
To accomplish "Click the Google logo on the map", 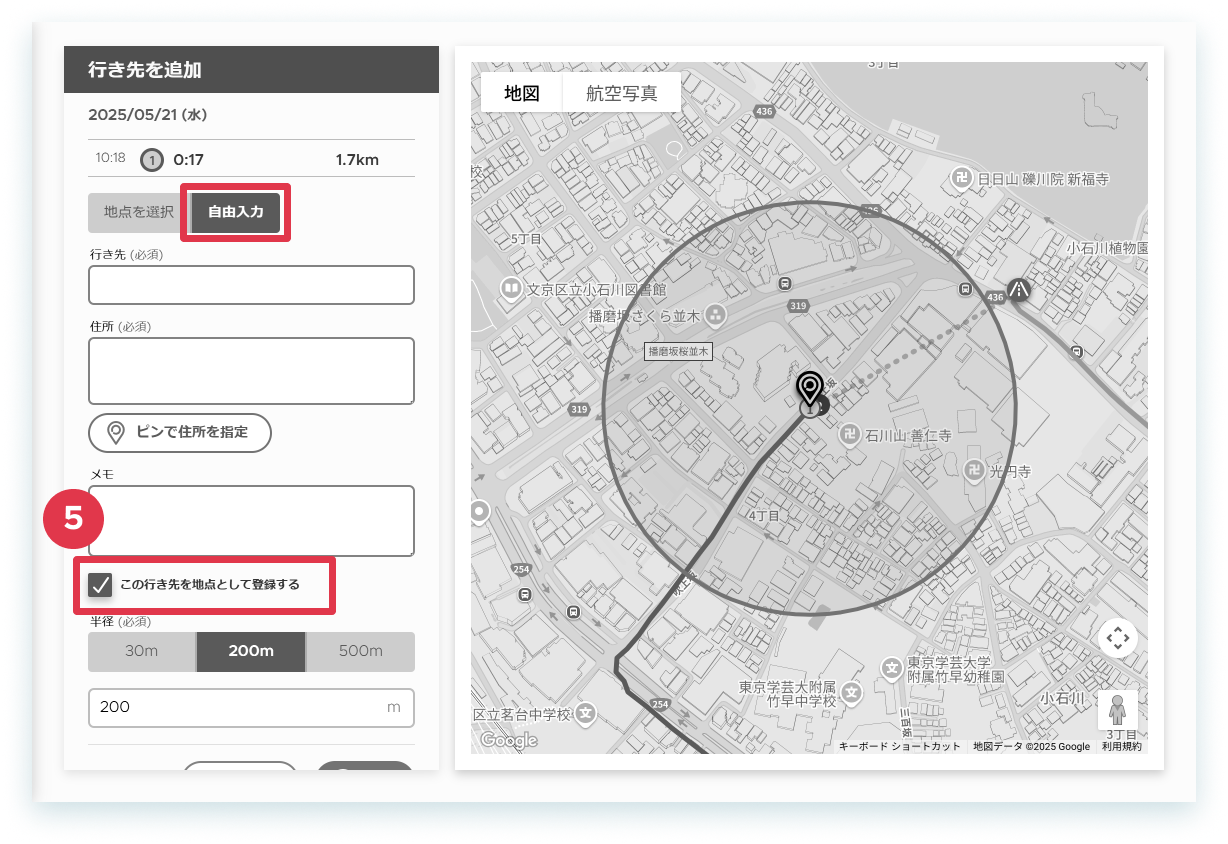I will (508, 741).
